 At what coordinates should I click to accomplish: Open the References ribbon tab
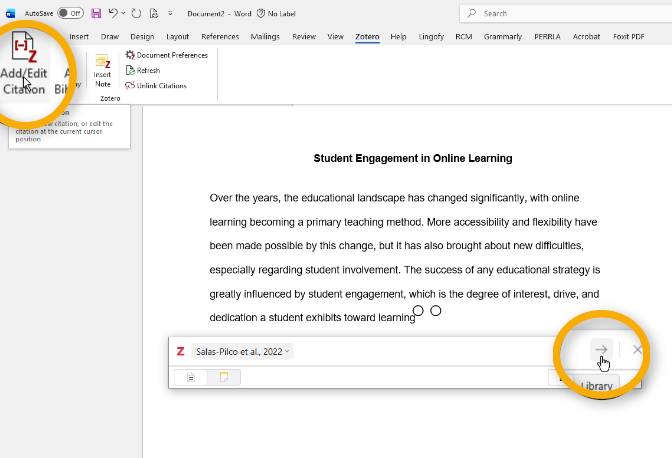click(x=220, y=36)
